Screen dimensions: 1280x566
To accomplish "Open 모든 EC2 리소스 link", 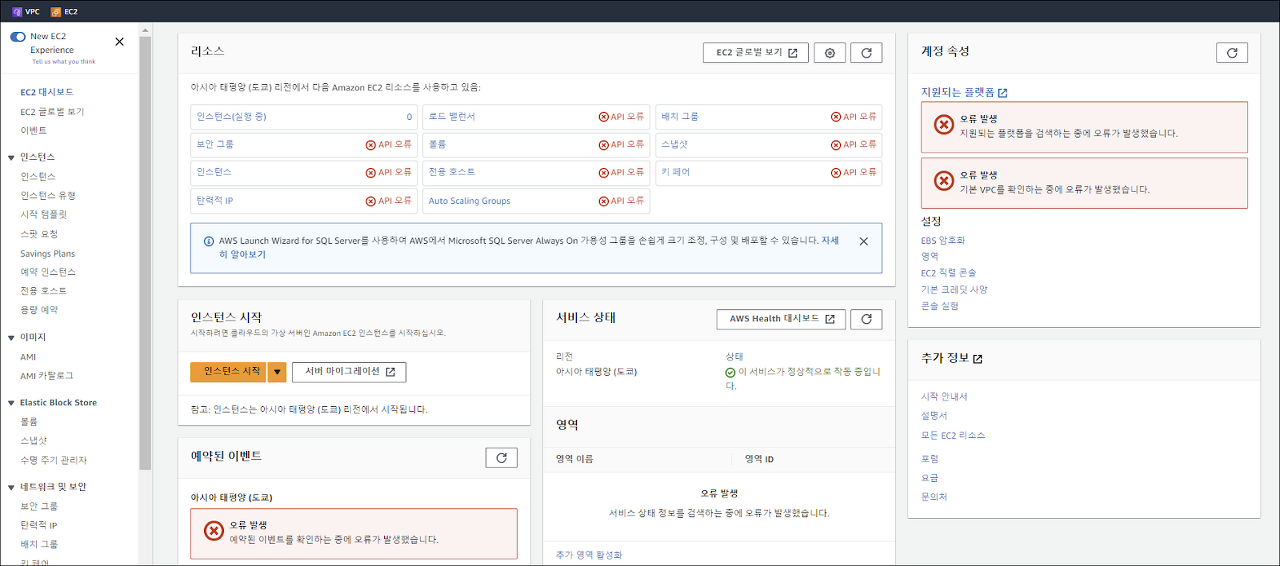I will point(953,435).
